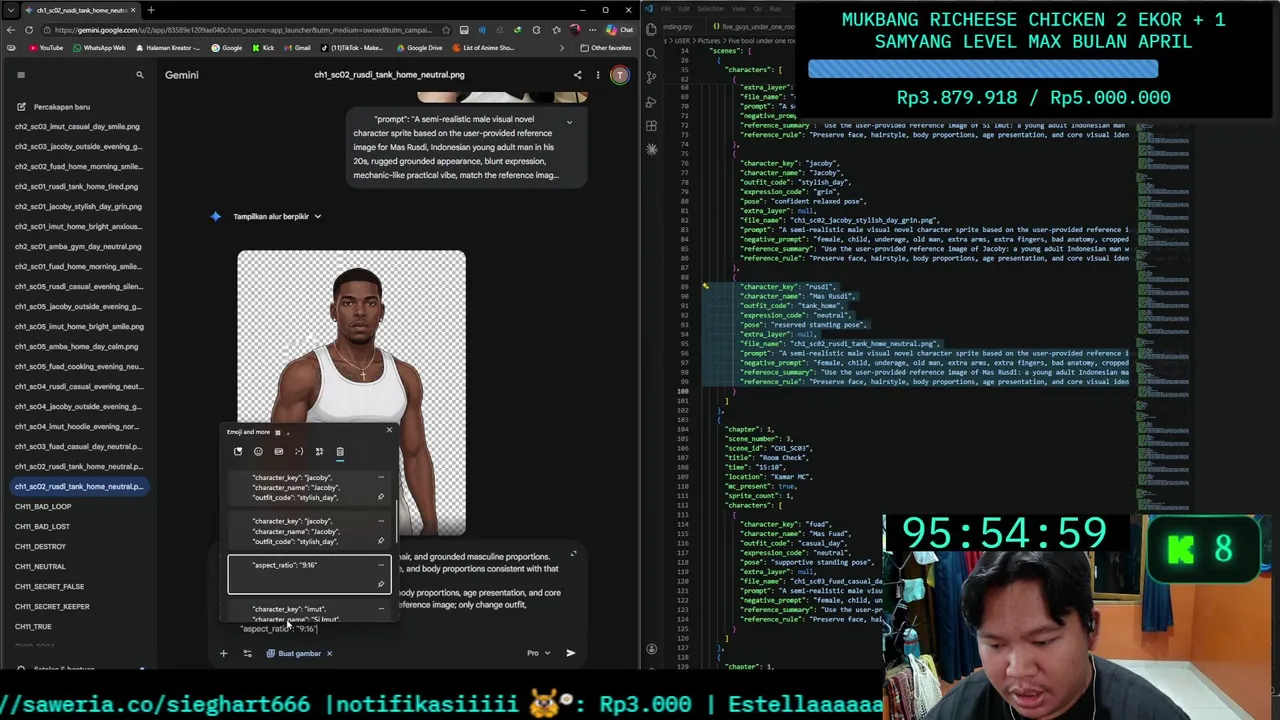Open the Google account avatar in Gemini

(x=620, y=75)
